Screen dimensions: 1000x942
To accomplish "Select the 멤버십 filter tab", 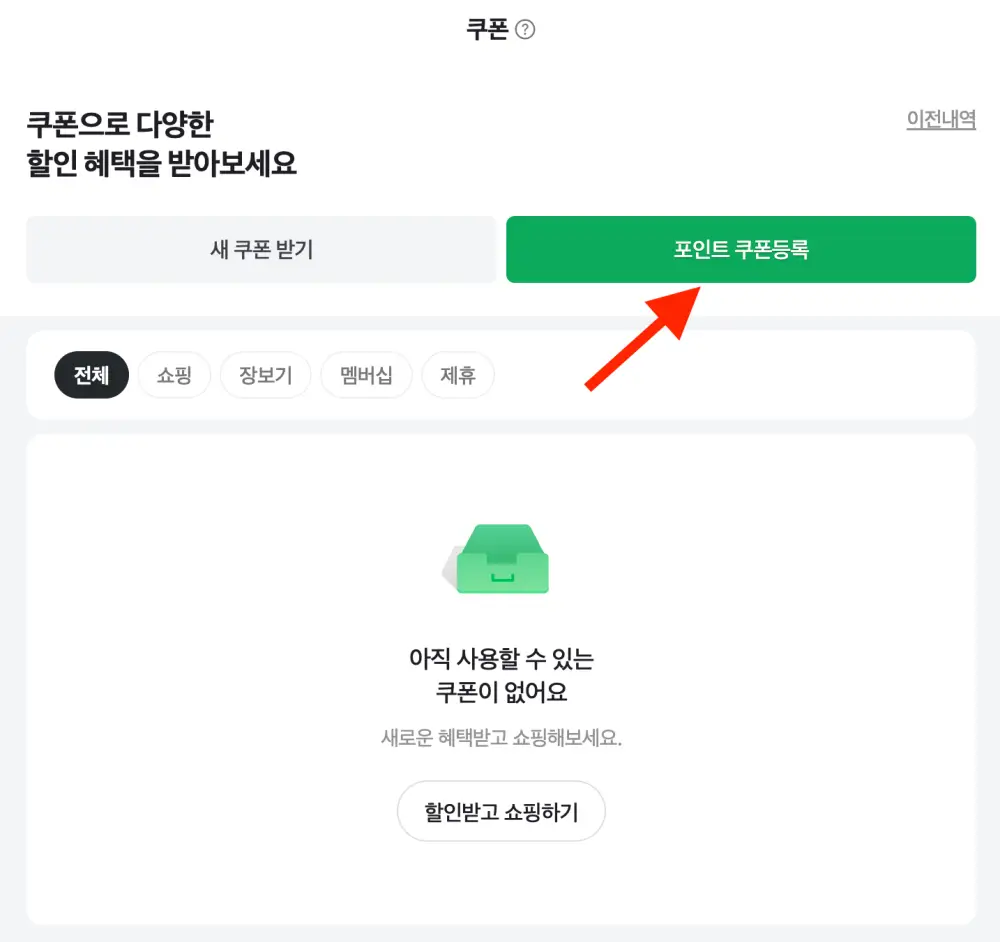I will click(366, 375).
